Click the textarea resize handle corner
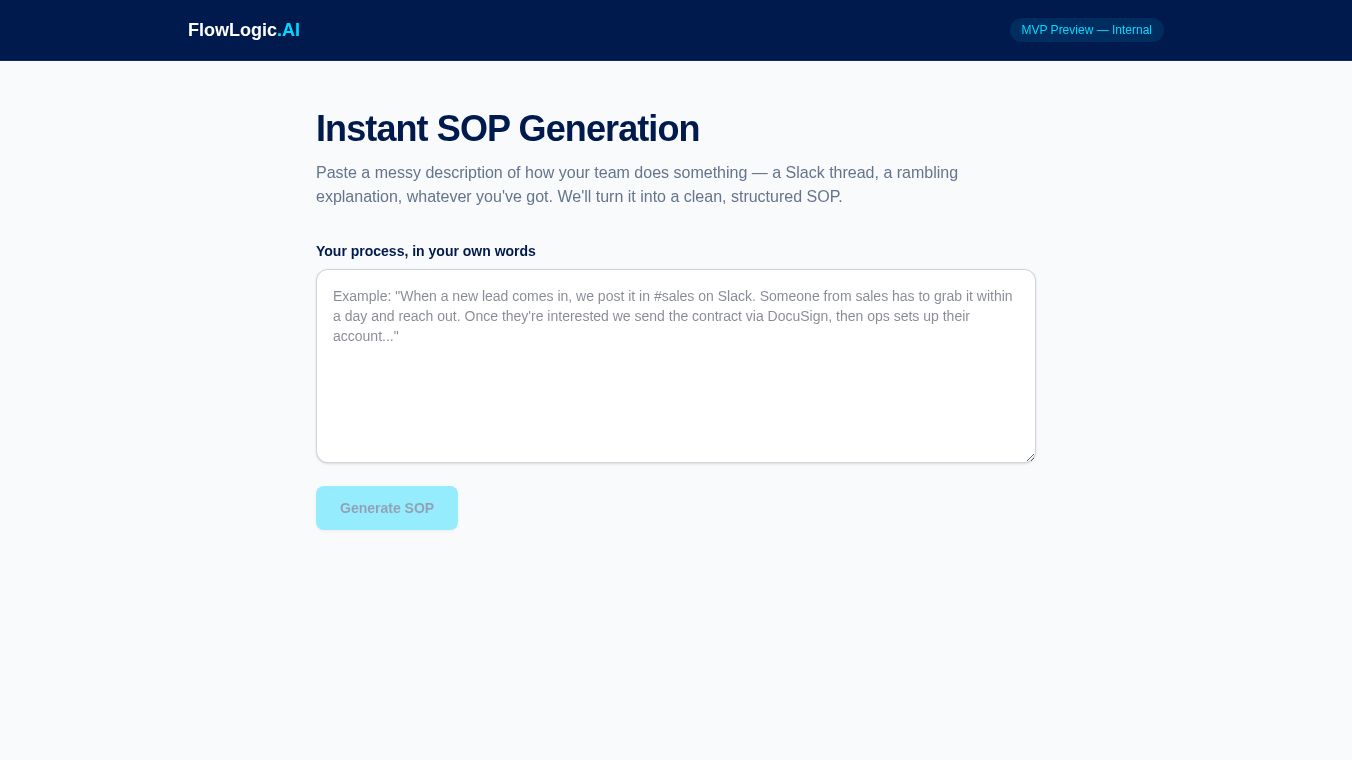This screenshot has width=1352, height=760. pos(1029,456)
